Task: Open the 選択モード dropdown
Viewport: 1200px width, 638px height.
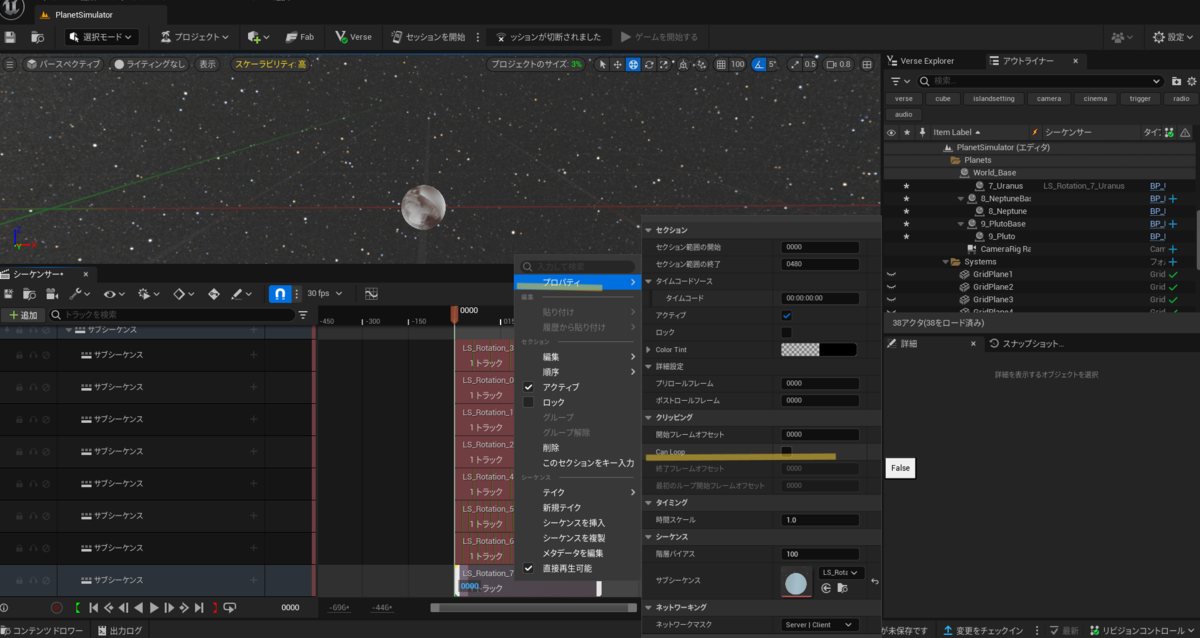Action: click(102, 37)
